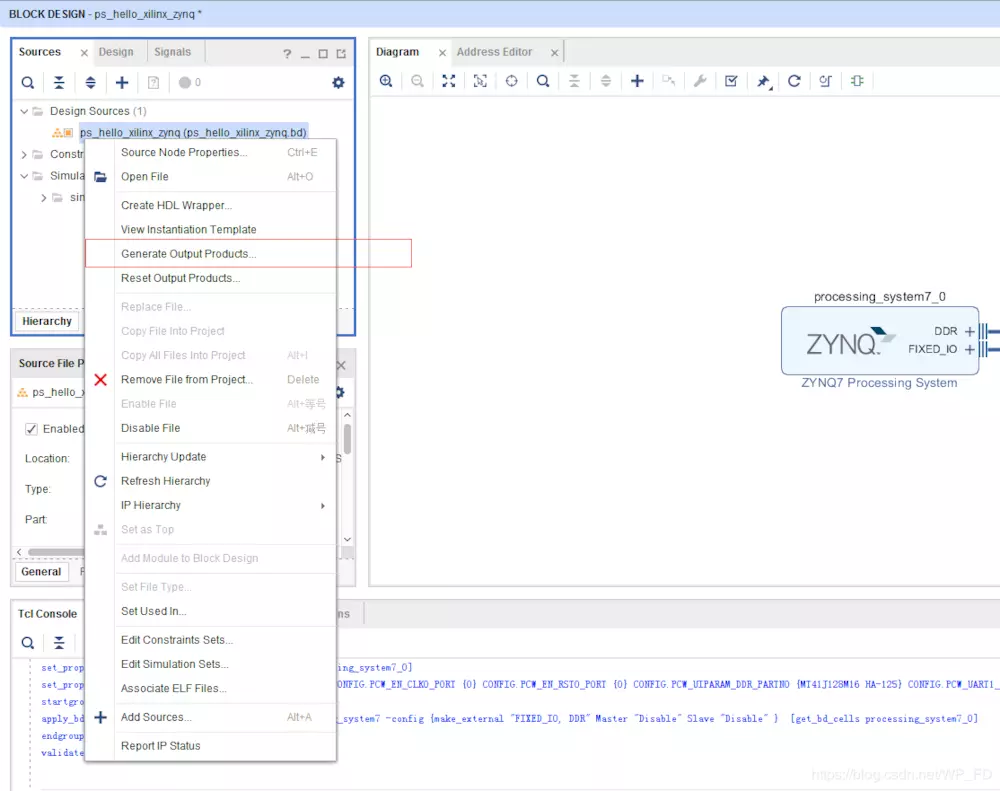Click expand all icon in Sources toolbar
The width and height of the screenshot is (1000, 791).
click(x=91, y=82)
